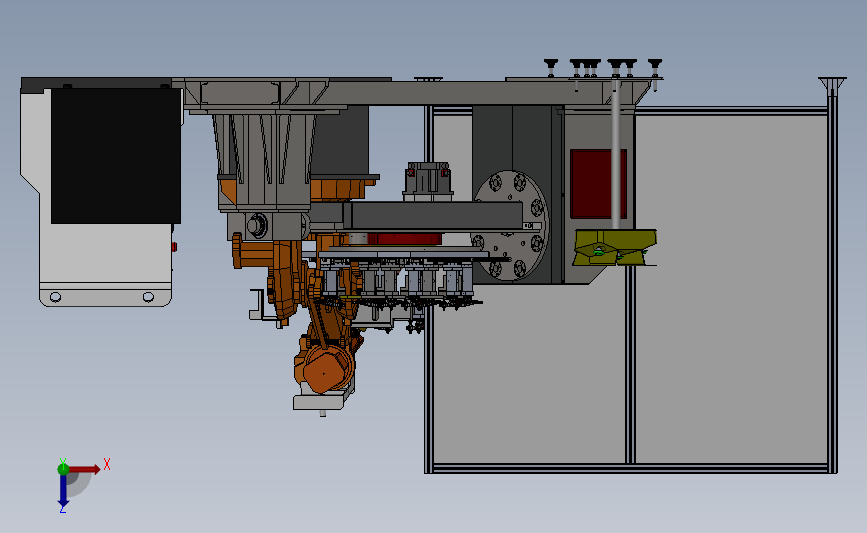The height and width of the screenshot is (533, 867).
Task: Click the red X axis arrow of the triad
Action: click(x=84, y=469)
